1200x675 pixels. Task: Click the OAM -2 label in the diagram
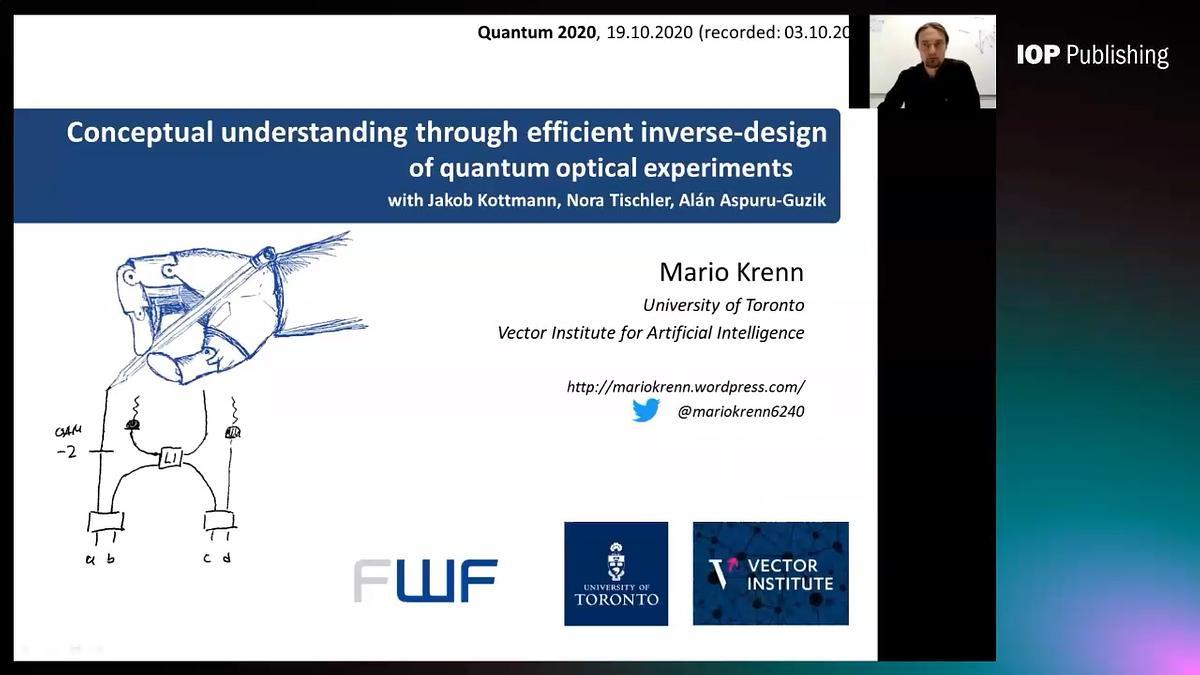click(68, 443)
